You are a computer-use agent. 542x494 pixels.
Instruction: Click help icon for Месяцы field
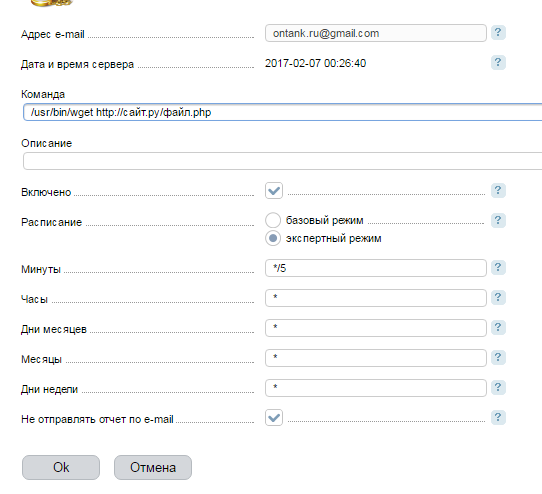tap(498, 357)
